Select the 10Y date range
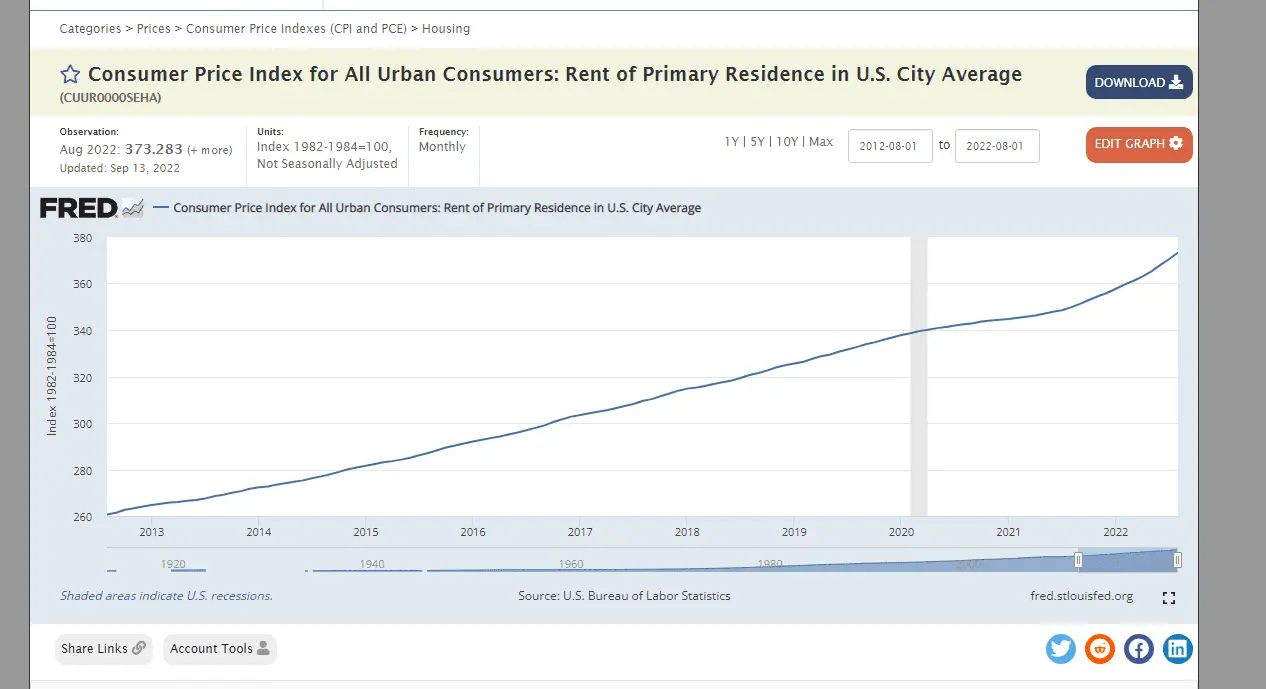The width and height of the screenshot is (1266, 689). point(787,142)
